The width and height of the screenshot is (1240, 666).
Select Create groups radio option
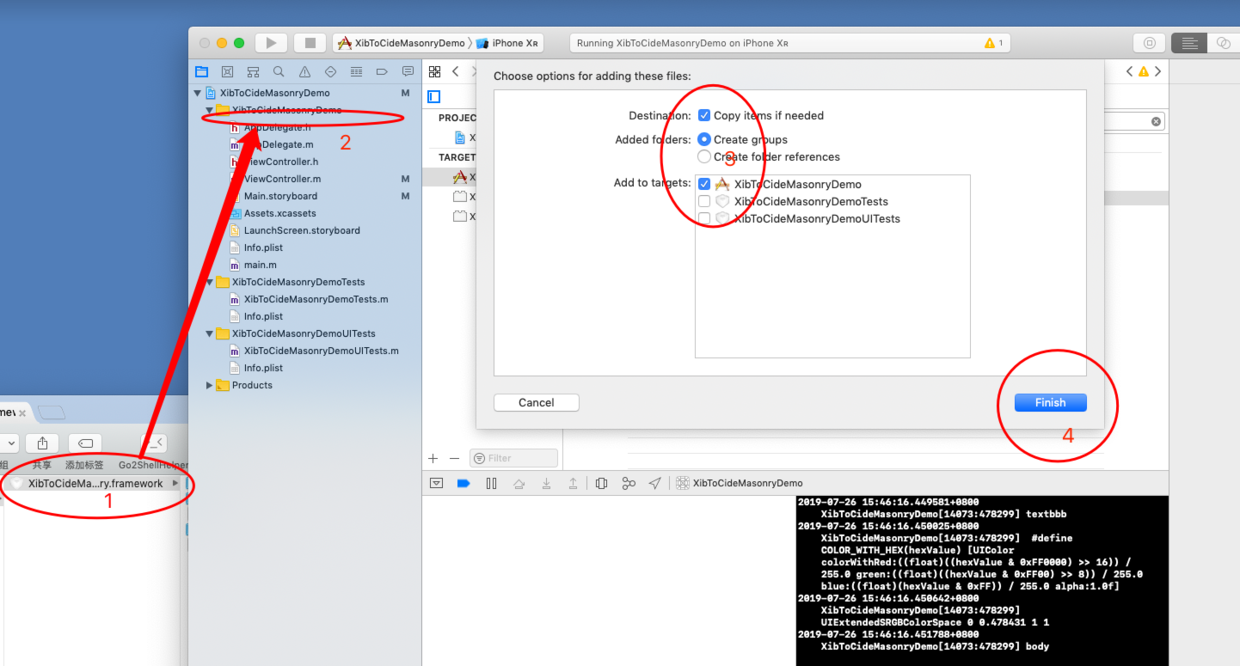pos(704,139)
